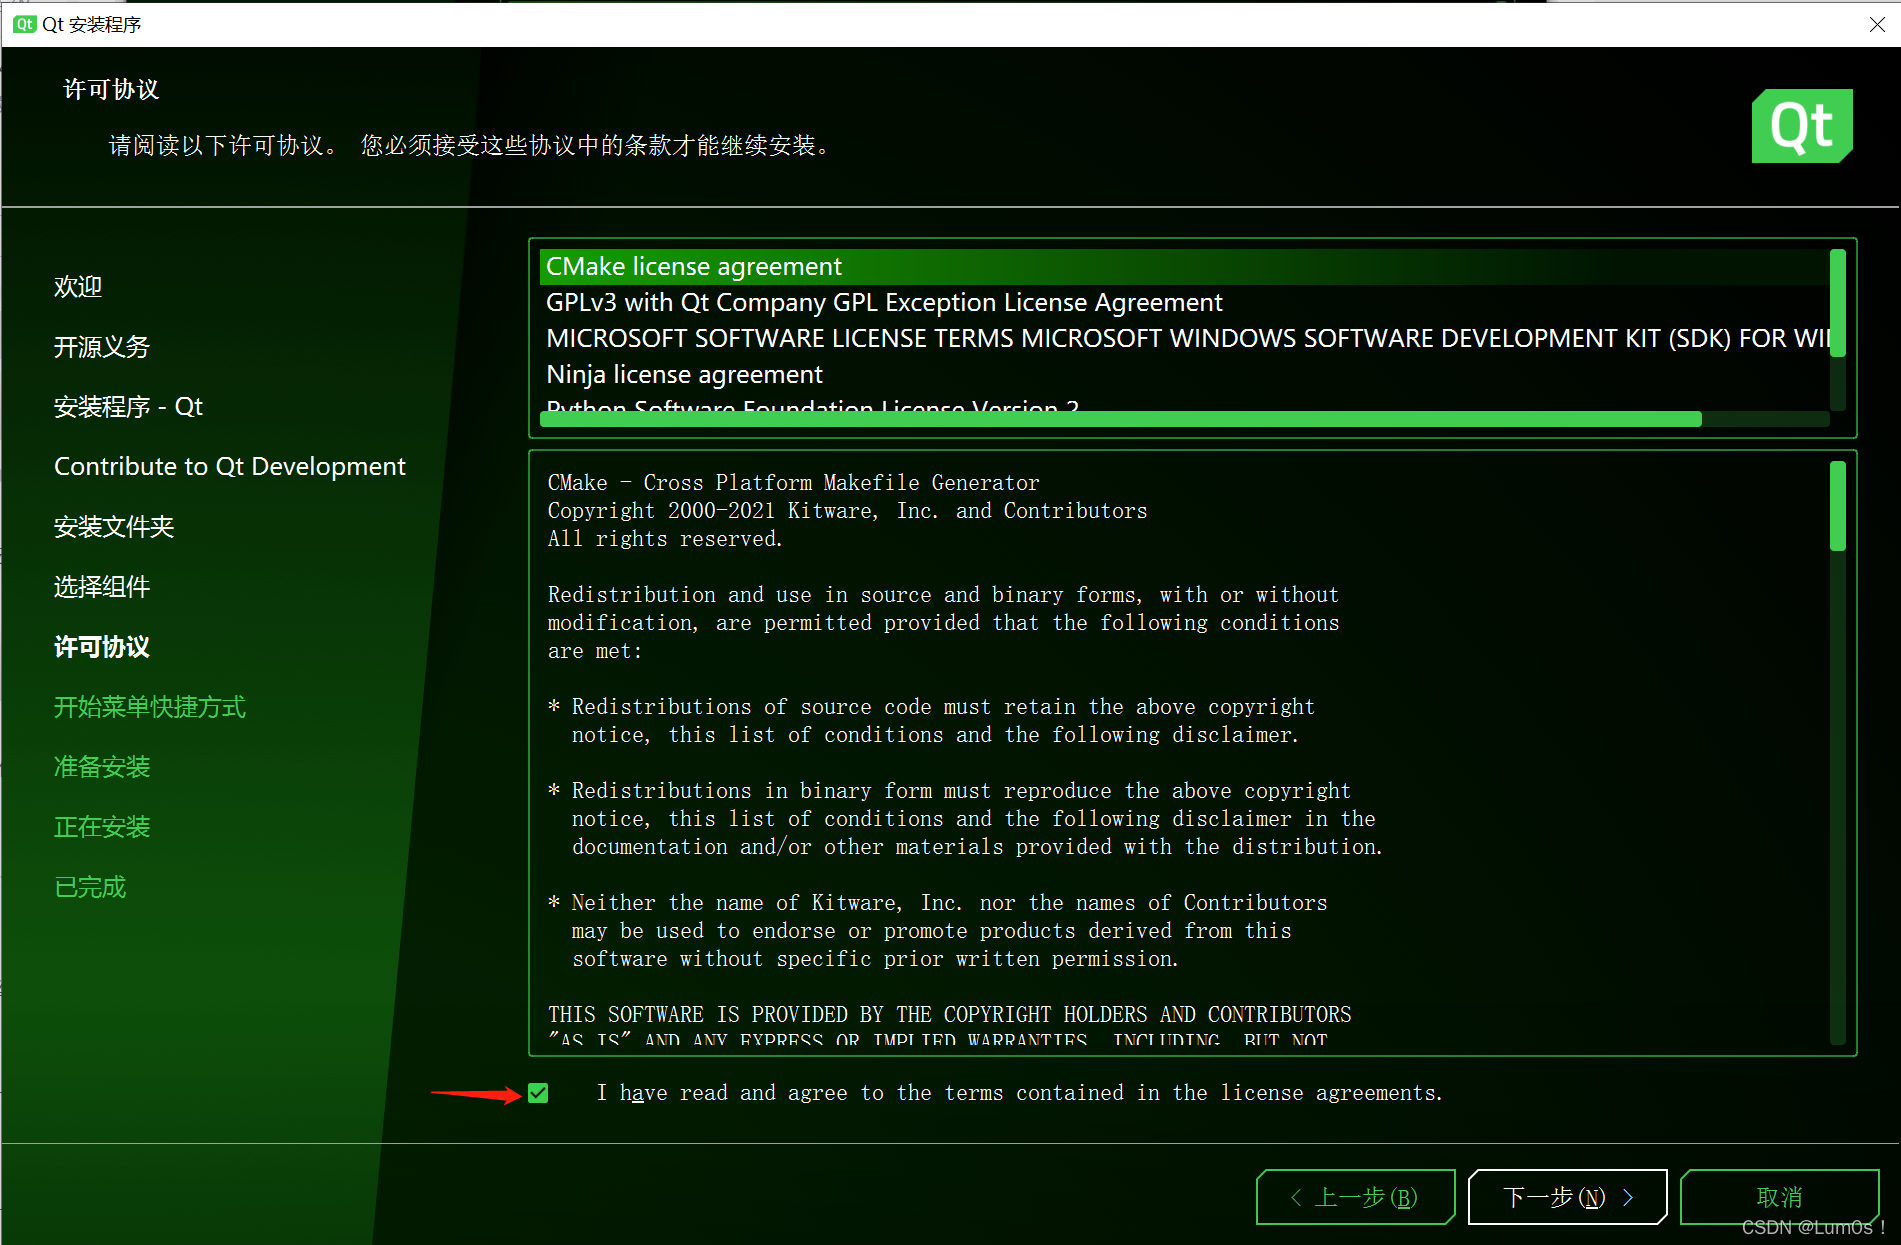Click the 开始菜单快捷方式 sidebar step
1901x1245 pixels.
(150, 707)
